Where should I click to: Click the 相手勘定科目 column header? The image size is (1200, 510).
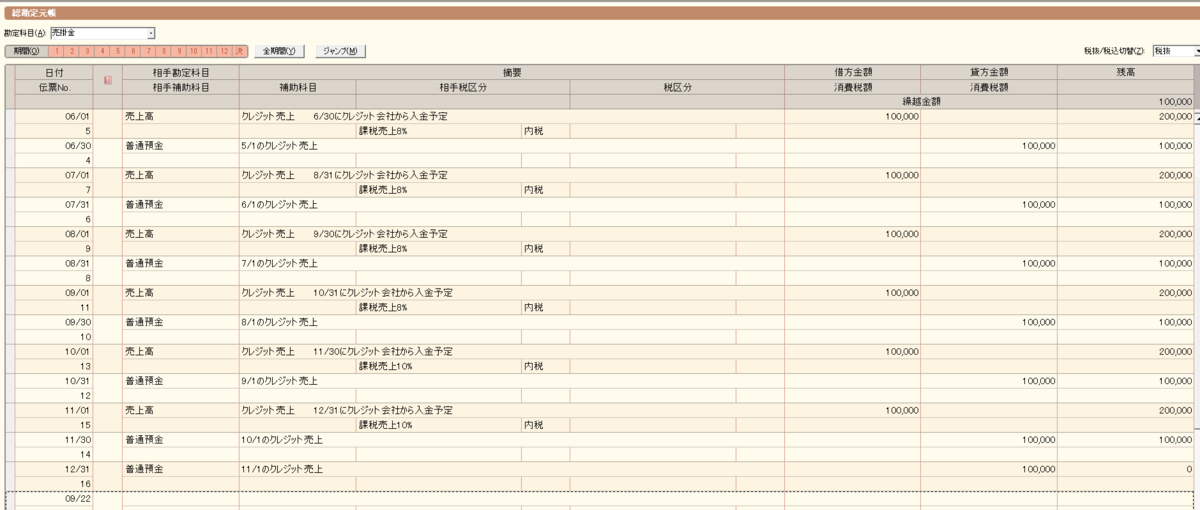181,73
